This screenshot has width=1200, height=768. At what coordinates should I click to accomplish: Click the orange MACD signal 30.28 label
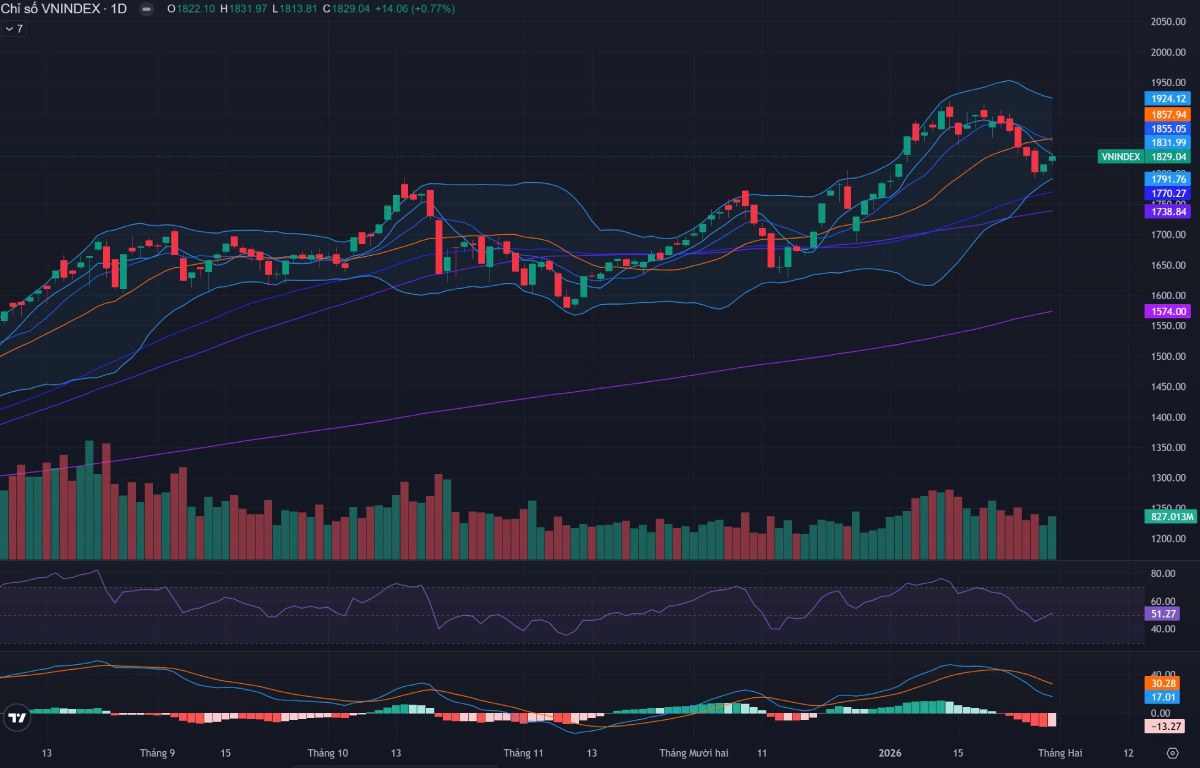[1164, 684]
